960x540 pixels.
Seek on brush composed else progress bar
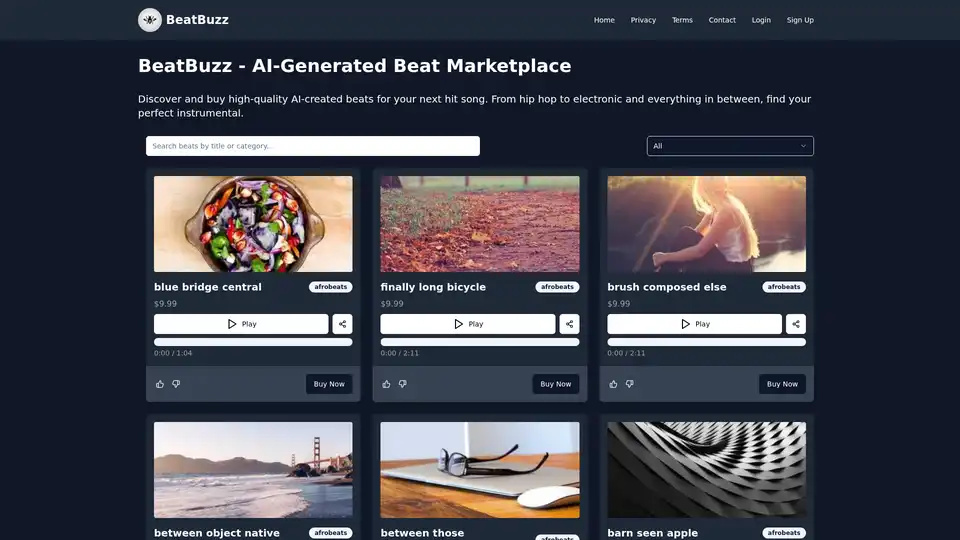[x=707, y=342]
